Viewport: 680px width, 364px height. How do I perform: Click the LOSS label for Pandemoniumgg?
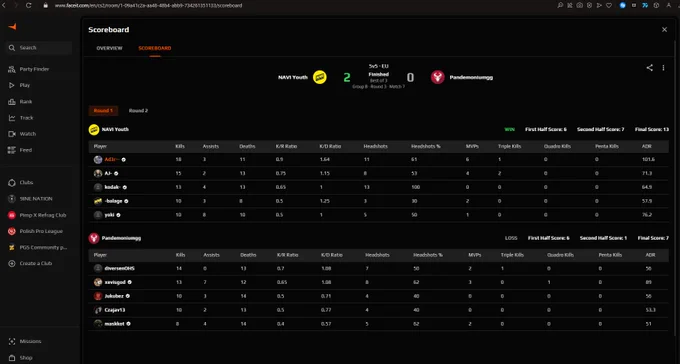tap(511, 238)
